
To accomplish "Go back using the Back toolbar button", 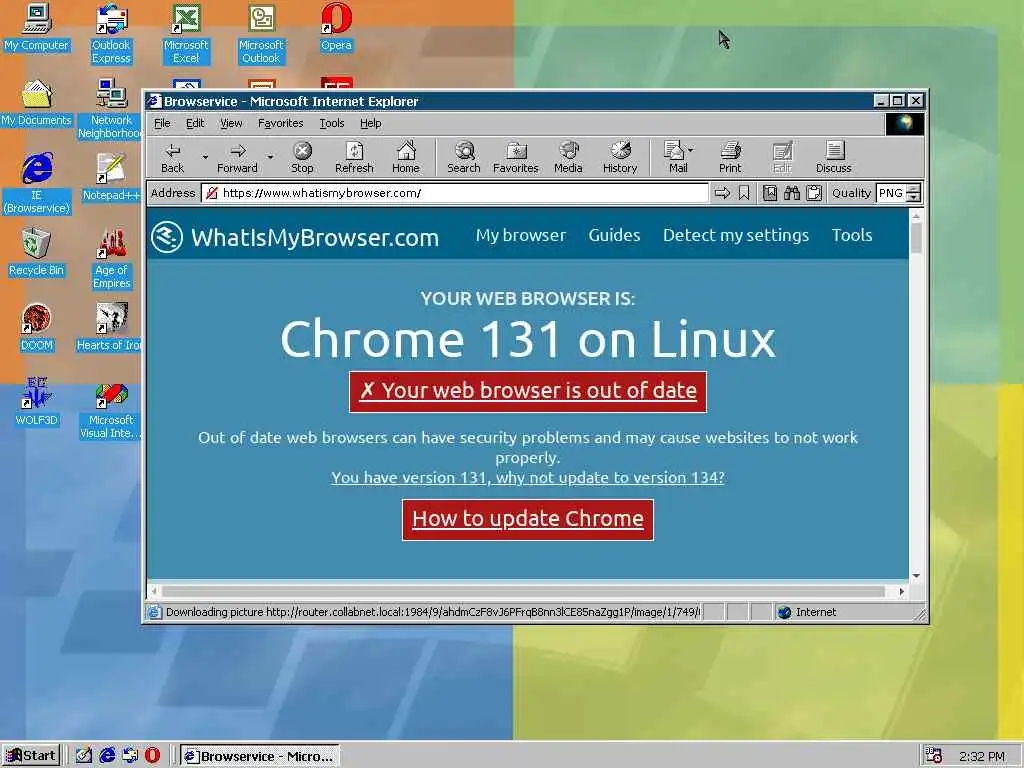I will point(172,157).
